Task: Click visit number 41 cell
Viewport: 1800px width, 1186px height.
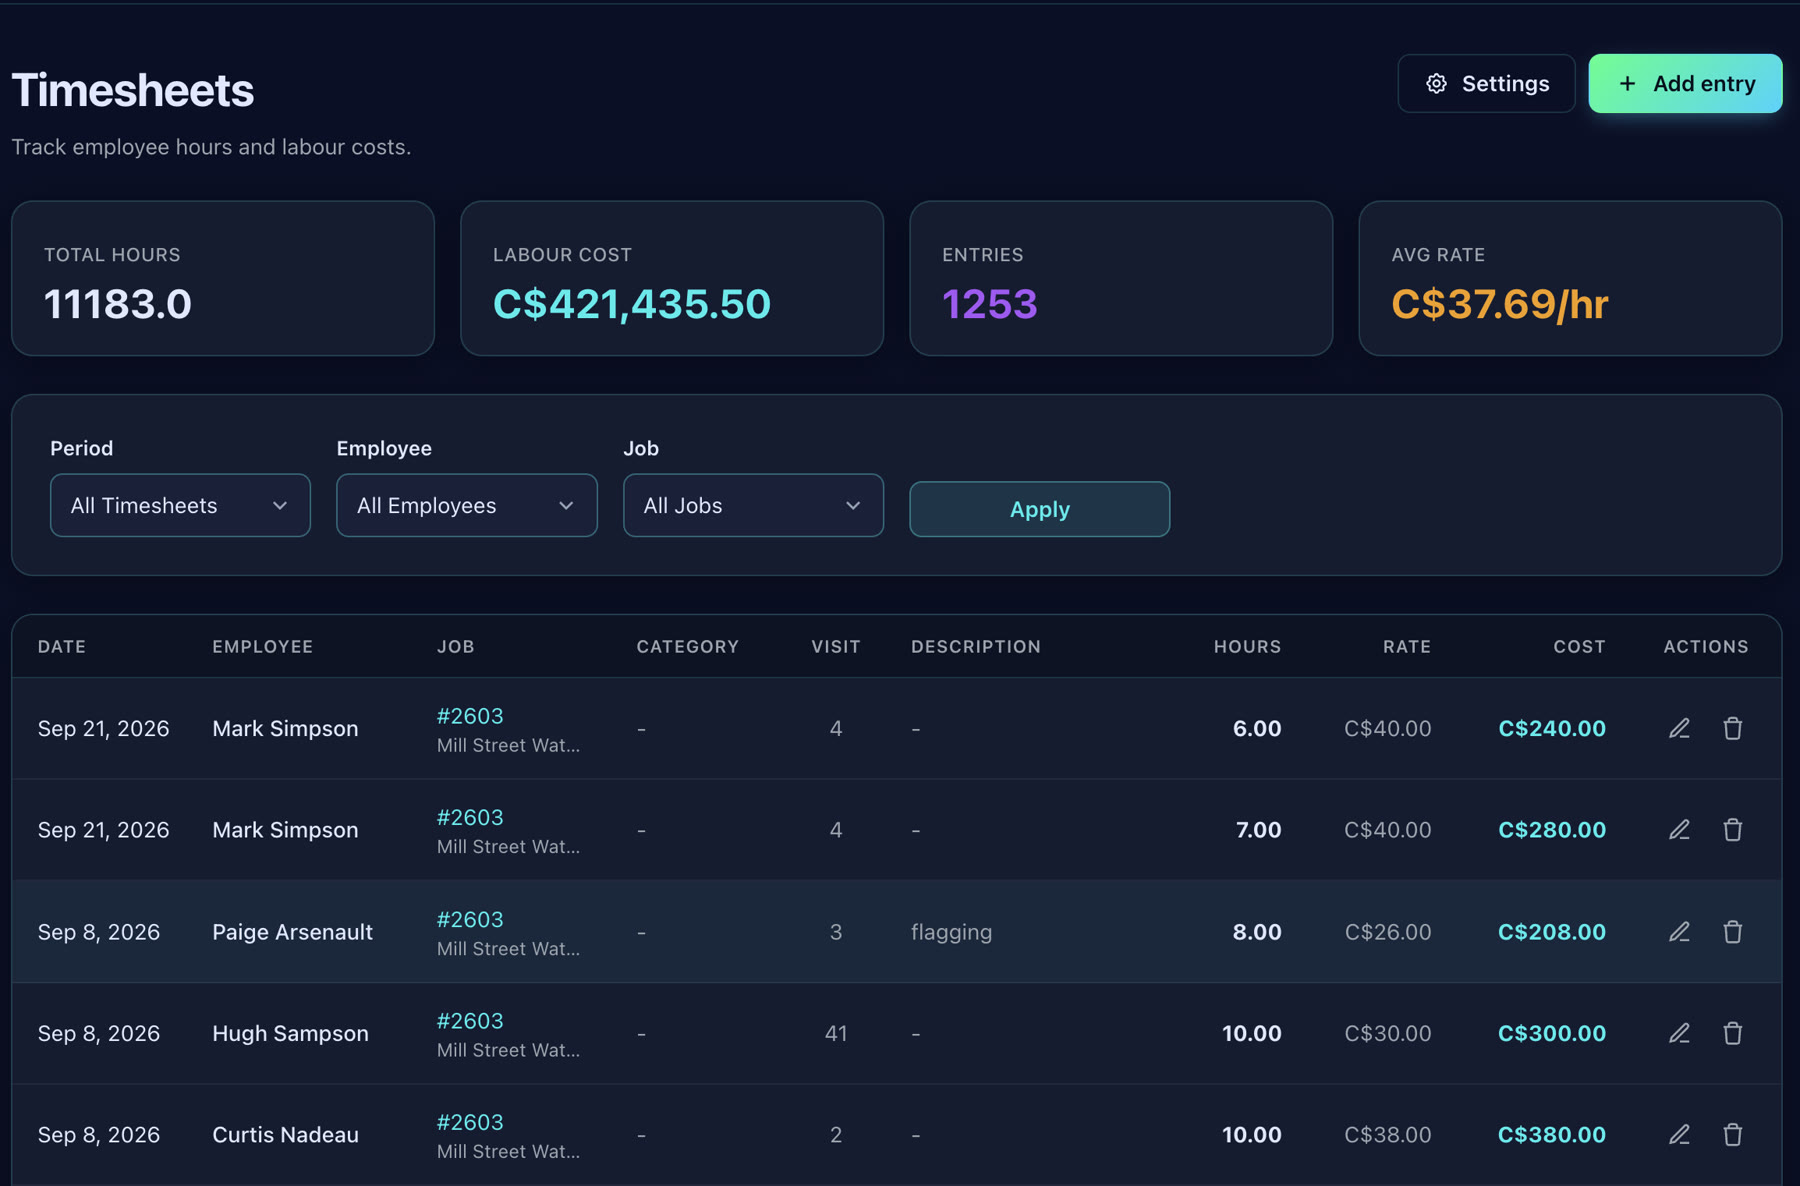Action: coord(836,1033)
